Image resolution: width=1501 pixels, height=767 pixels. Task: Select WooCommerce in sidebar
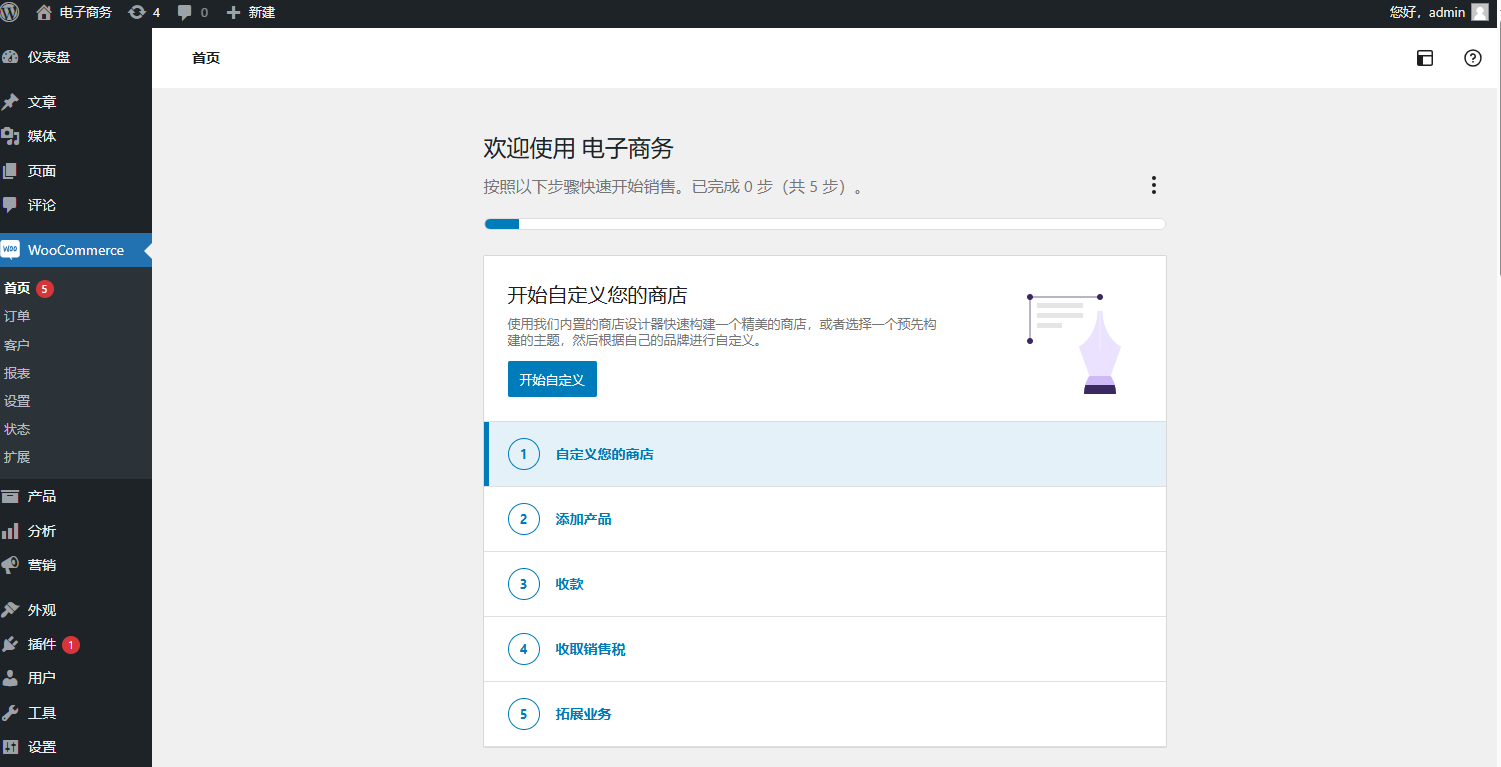[76, 250]
